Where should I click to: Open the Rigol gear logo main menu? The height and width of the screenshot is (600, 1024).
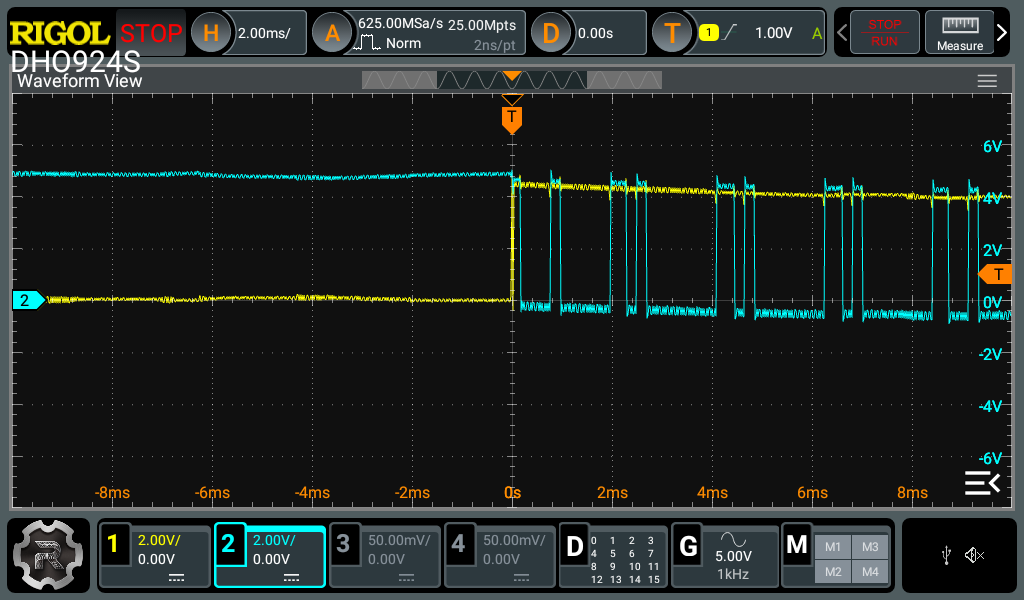[x=47, y=556]
